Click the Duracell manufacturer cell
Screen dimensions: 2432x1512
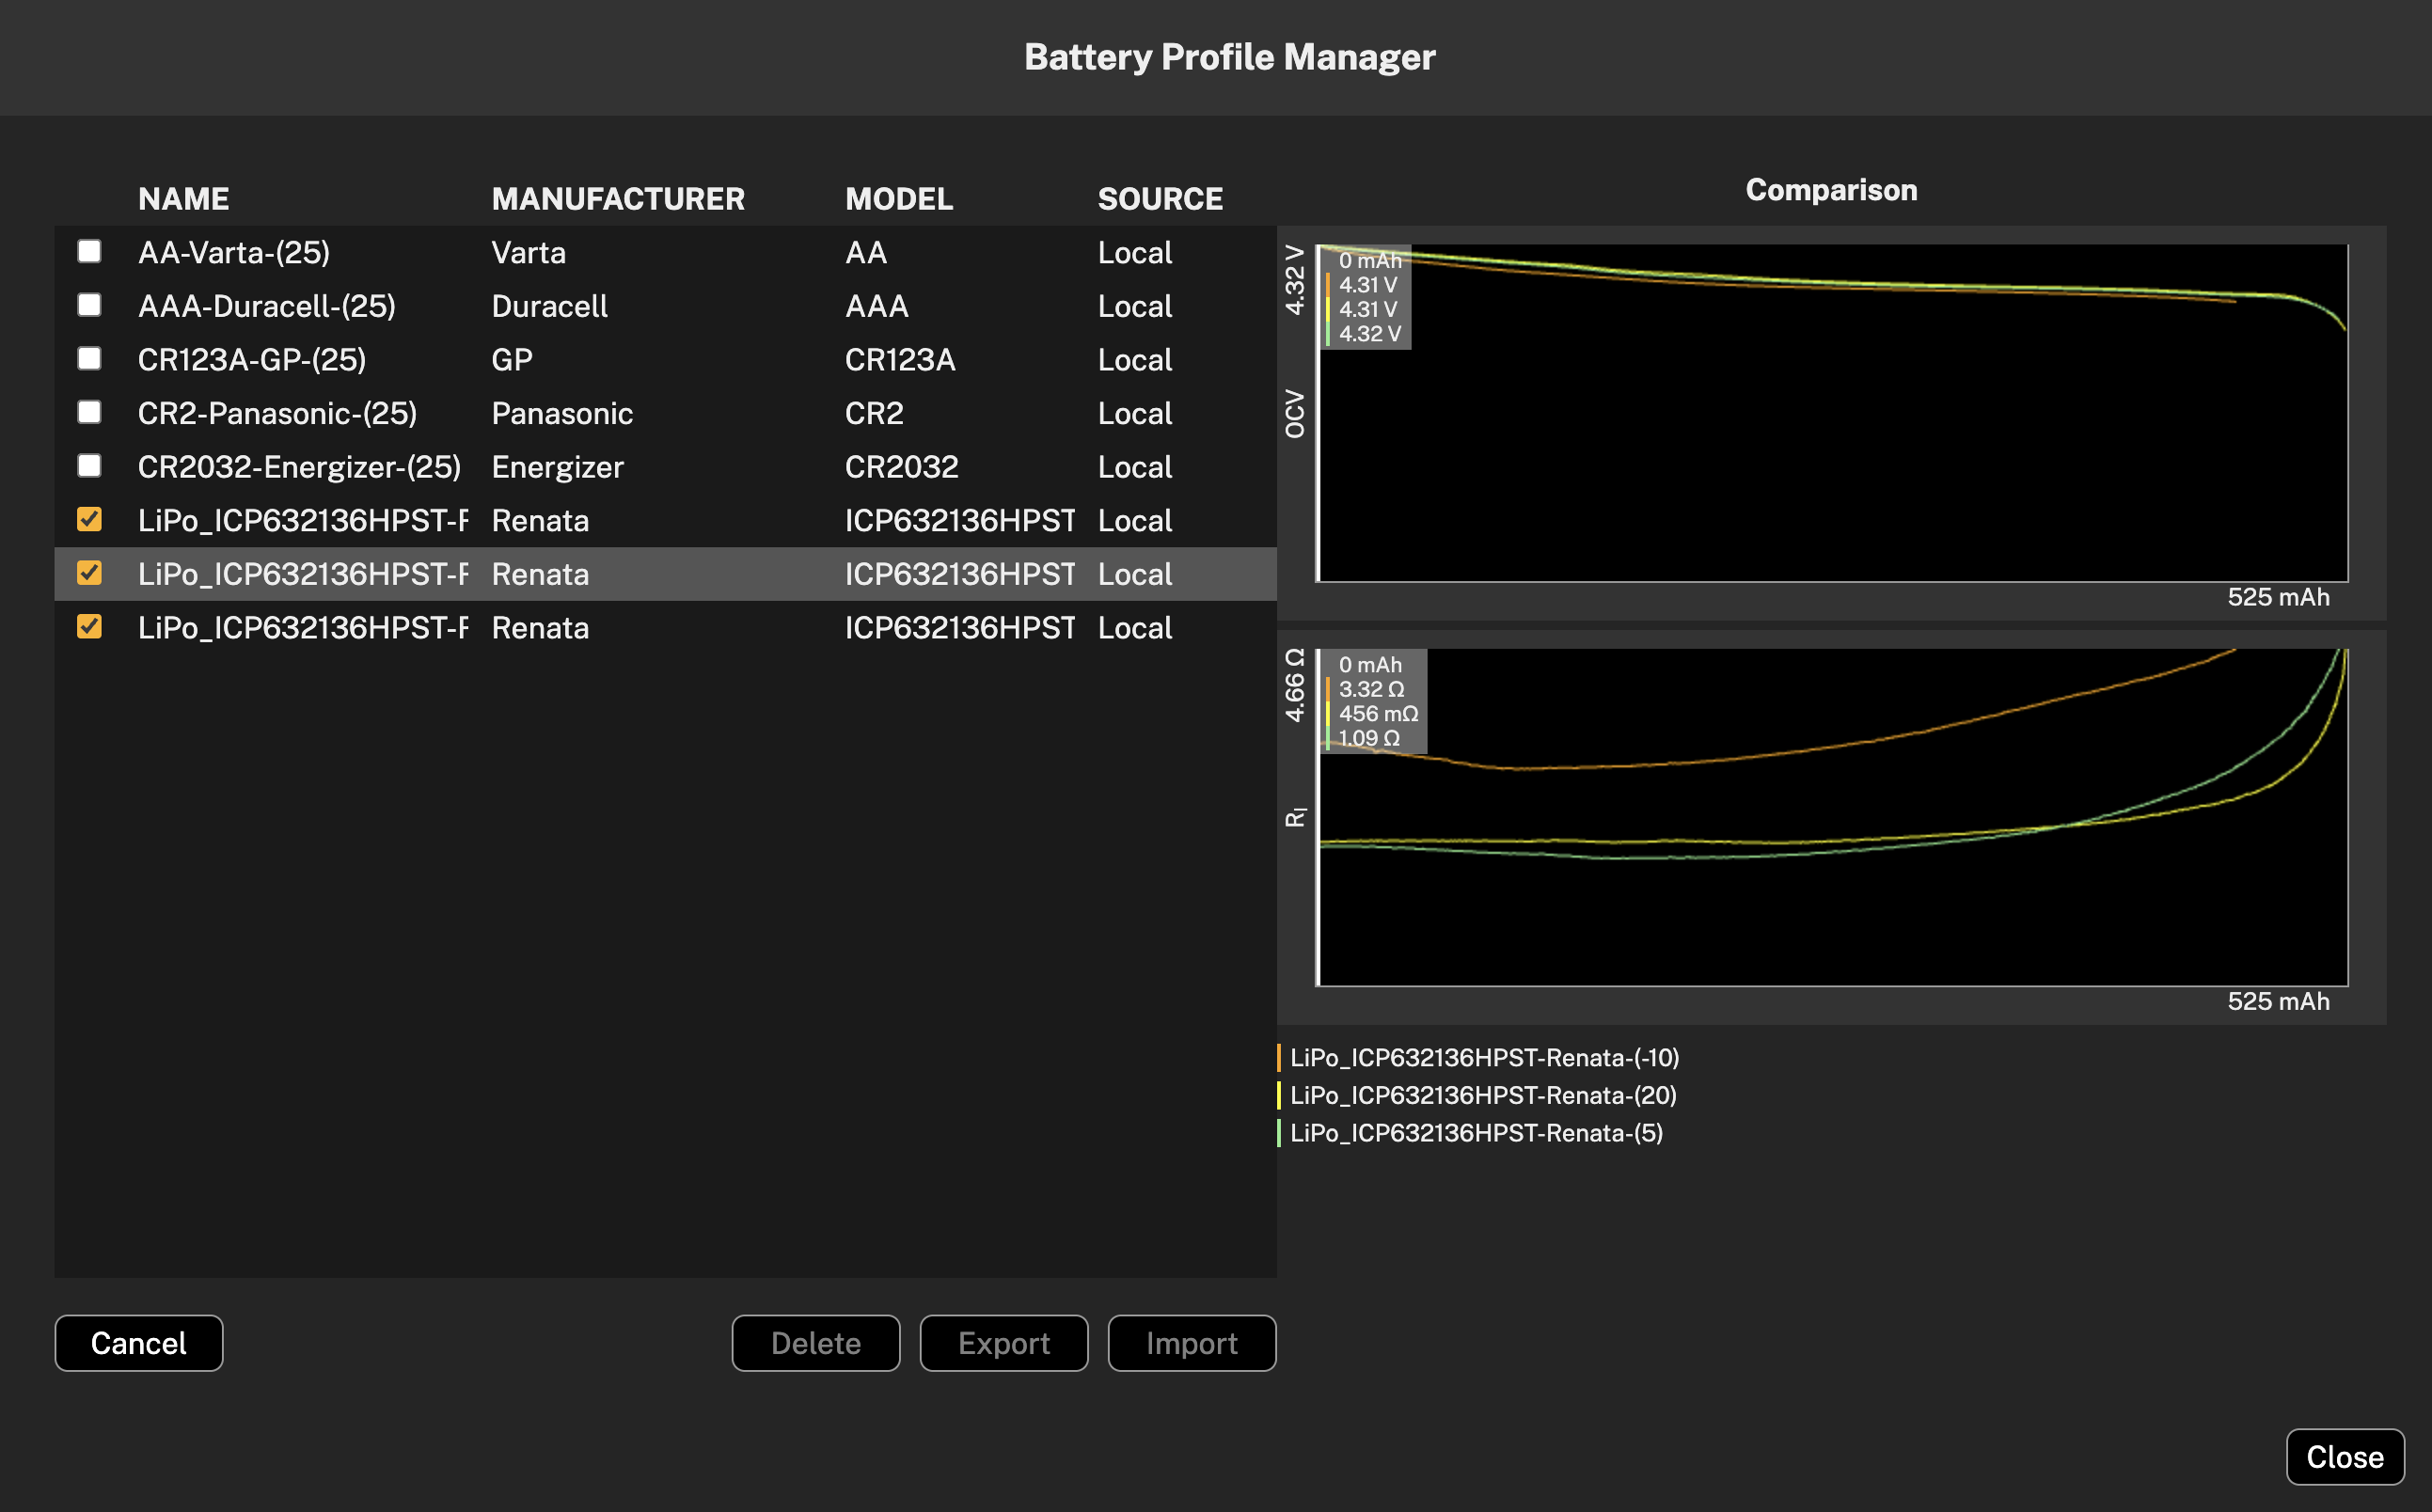coord(550,306)
